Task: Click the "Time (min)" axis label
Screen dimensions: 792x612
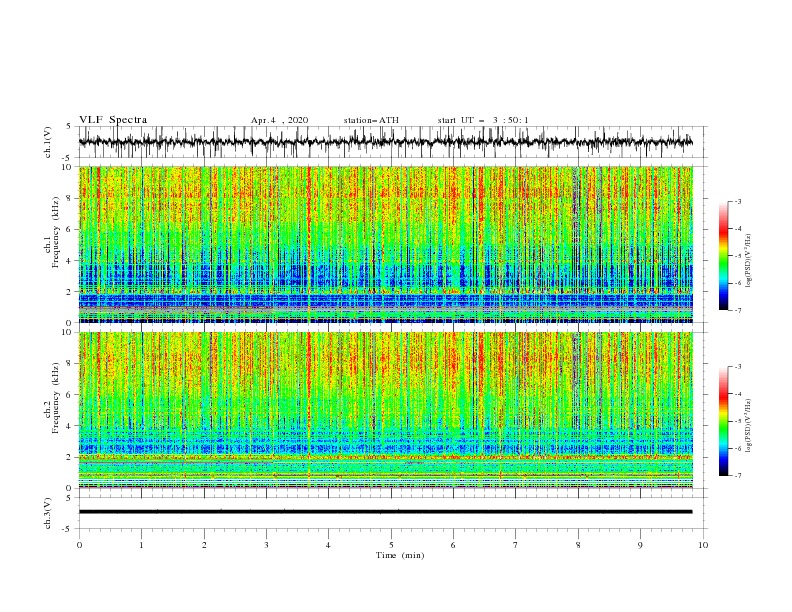Action: 400,555
